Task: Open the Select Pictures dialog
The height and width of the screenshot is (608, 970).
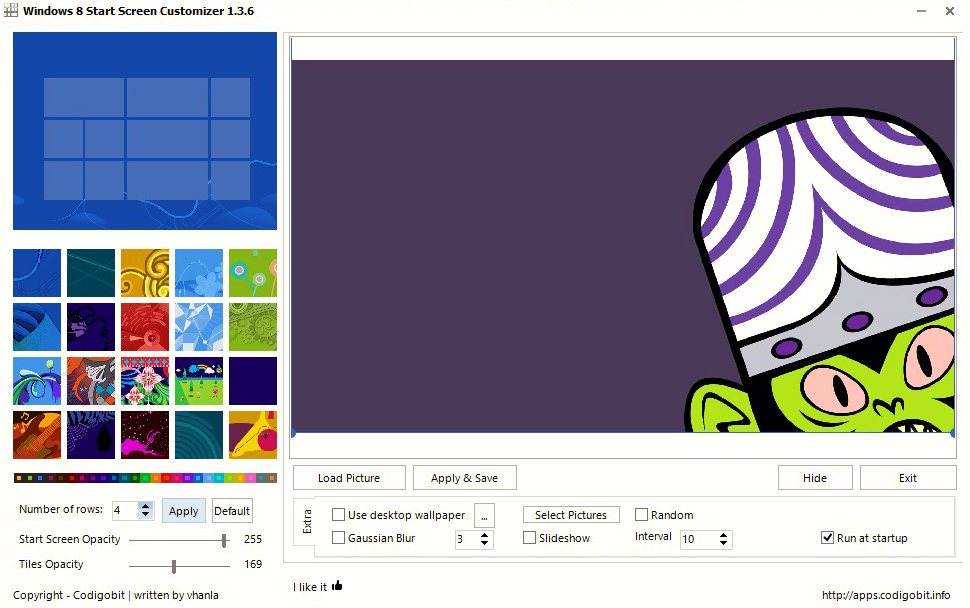Action: point(571,515)
